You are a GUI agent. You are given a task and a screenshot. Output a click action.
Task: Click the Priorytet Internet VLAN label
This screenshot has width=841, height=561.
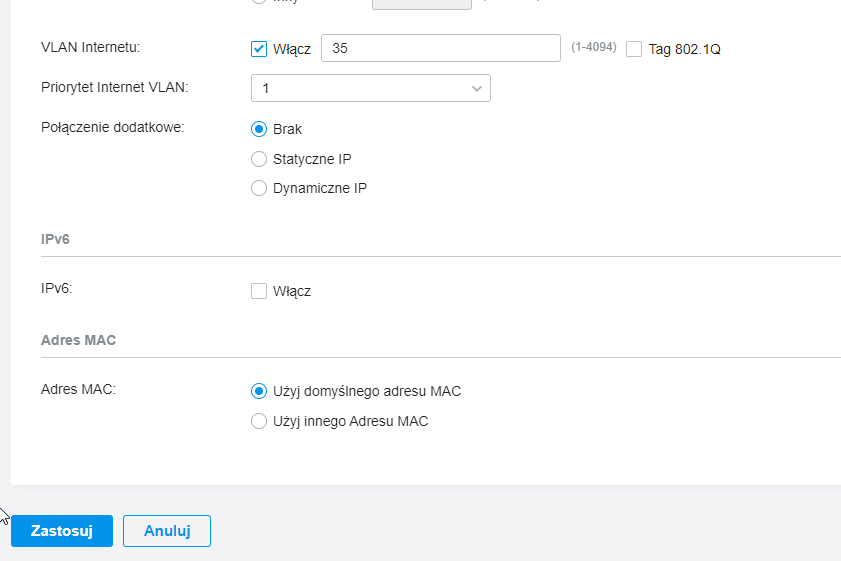coord(114,87)
